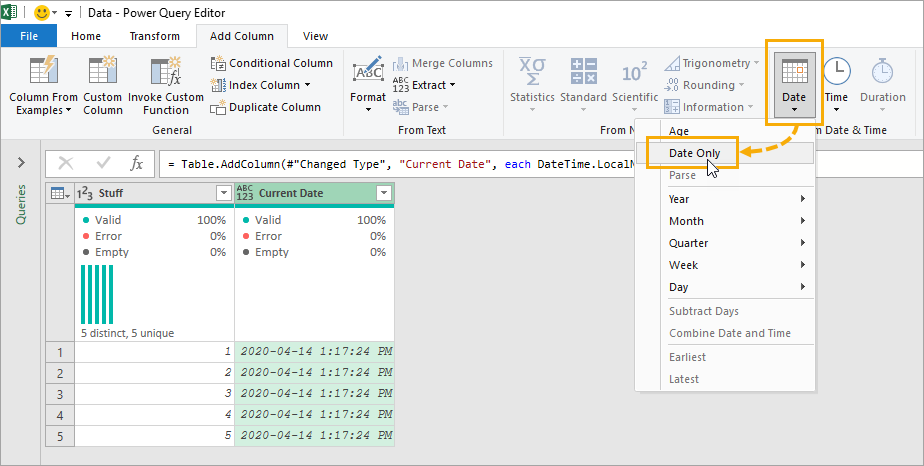Viewport: 924px width, 466px height.
Task: Click the fx function icon
Action: coord(137,163)
